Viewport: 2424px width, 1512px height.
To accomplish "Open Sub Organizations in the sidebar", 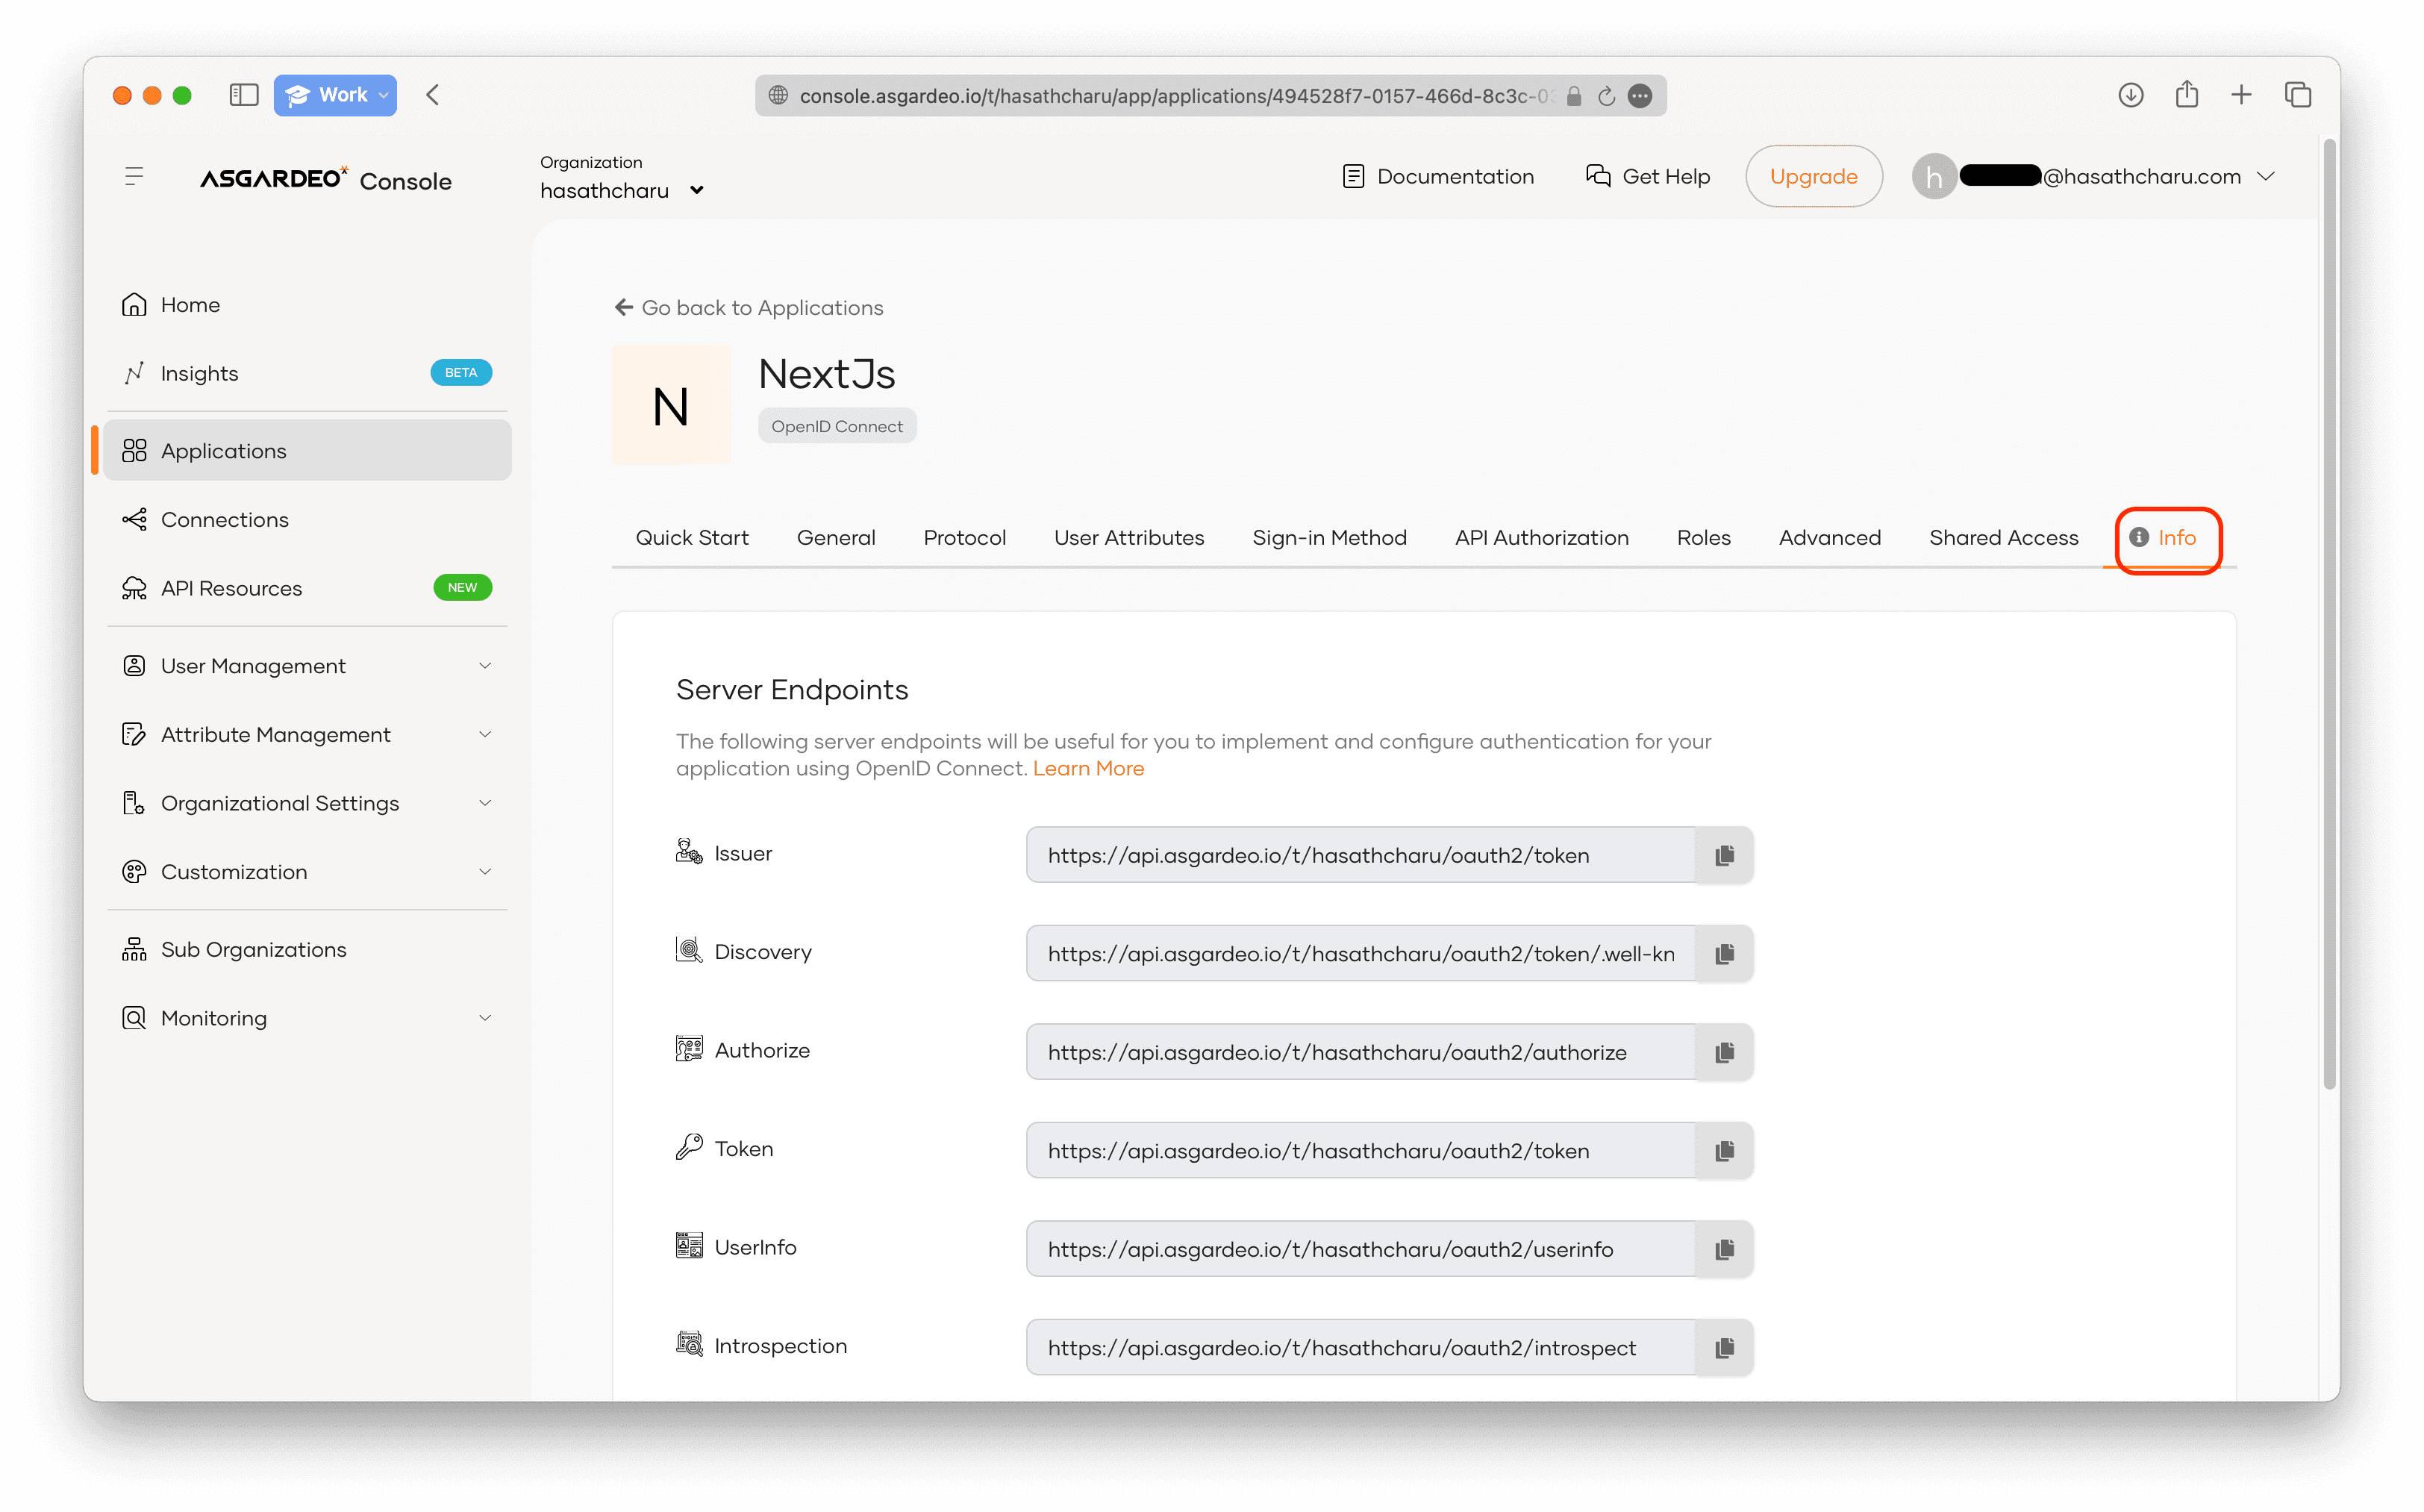I will 308,949.
